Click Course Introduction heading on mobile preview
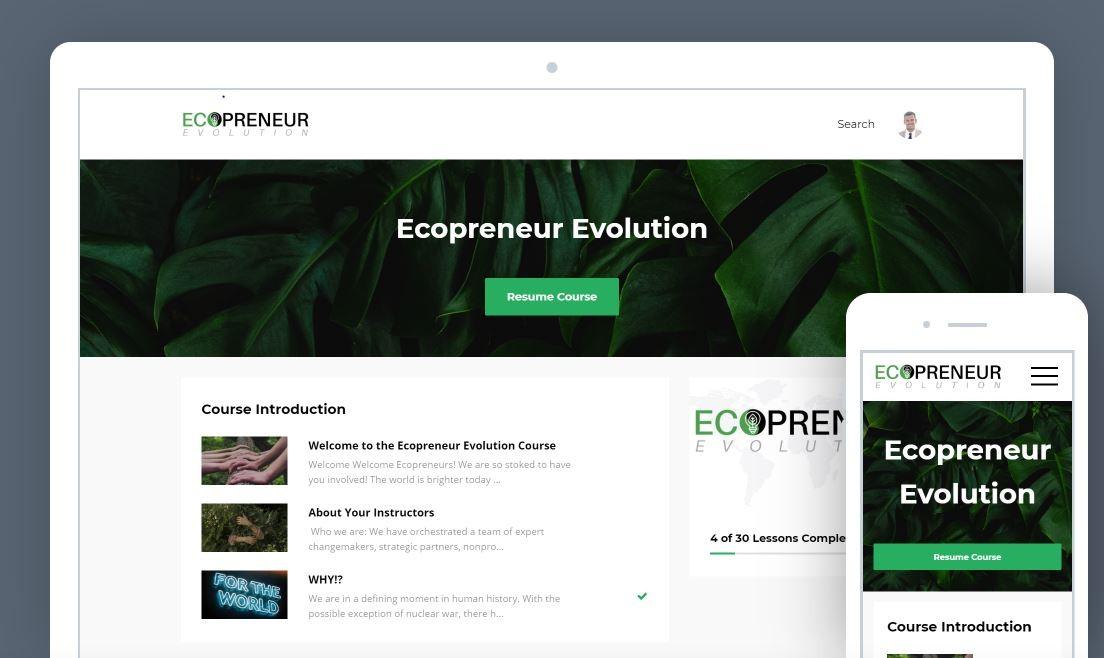The width and height of the screenshot is (1104, 658). [959, 626]
